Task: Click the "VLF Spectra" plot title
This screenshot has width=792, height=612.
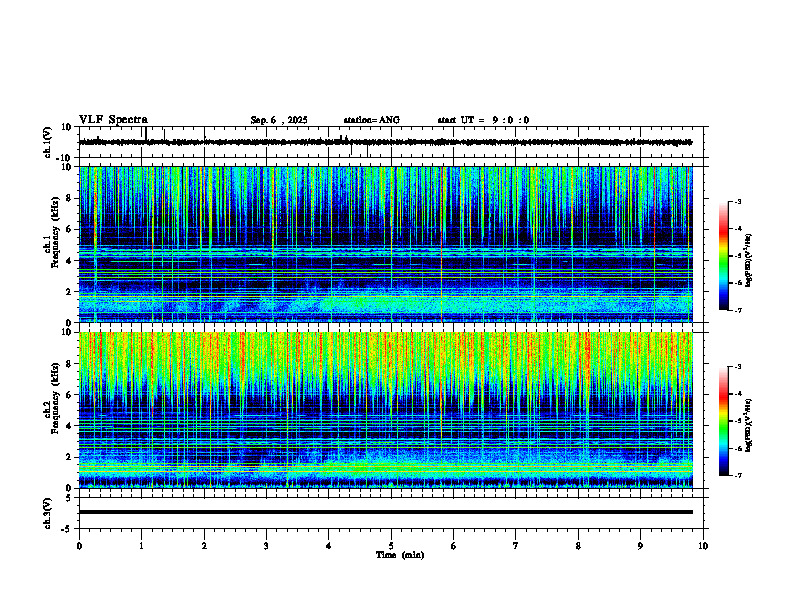Action: 113,120
